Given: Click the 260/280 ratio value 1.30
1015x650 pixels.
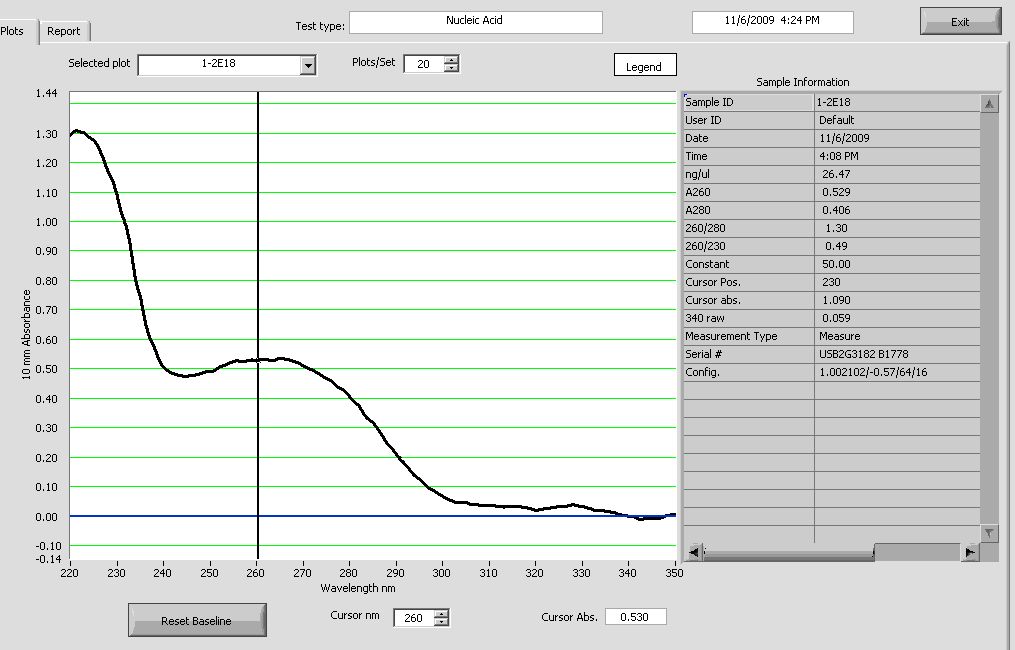Looking at the screenshot, I should point(897,229).
